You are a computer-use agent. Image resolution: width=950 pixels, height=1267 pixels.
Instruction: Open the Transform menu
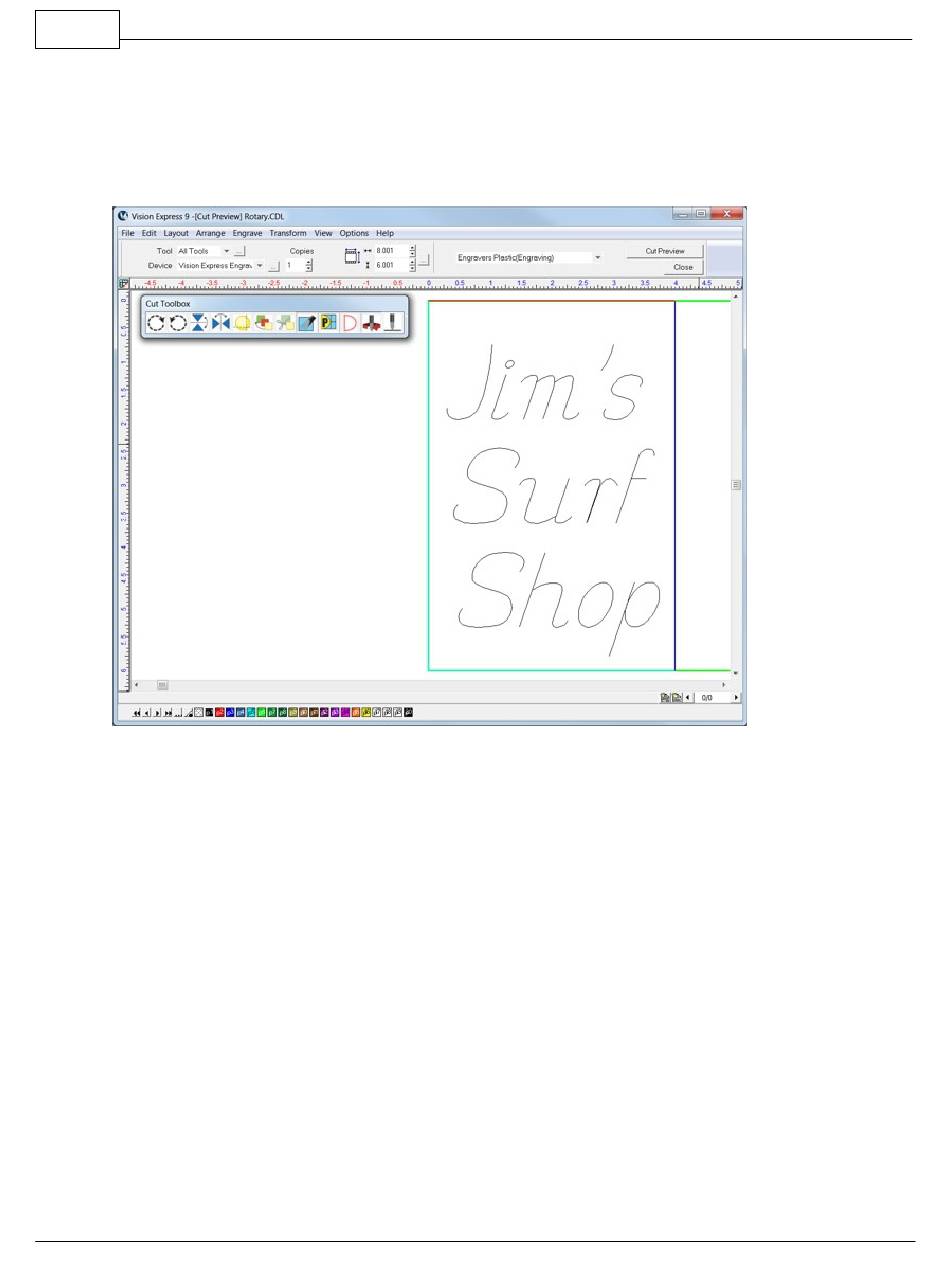pos(288,233)
